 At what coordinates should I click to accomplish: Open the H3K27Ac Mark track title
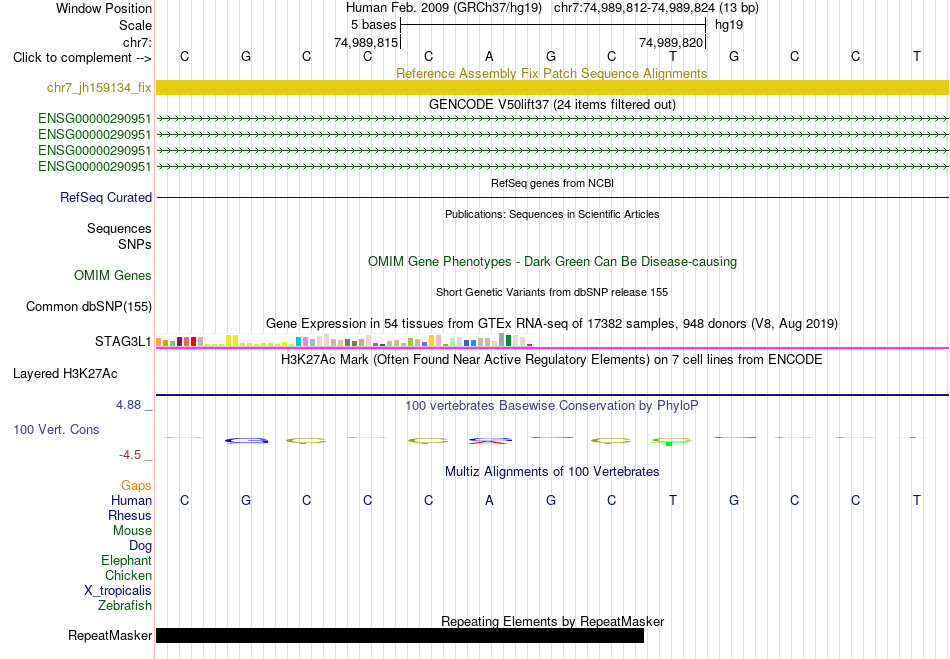click(x=552, y=360)
